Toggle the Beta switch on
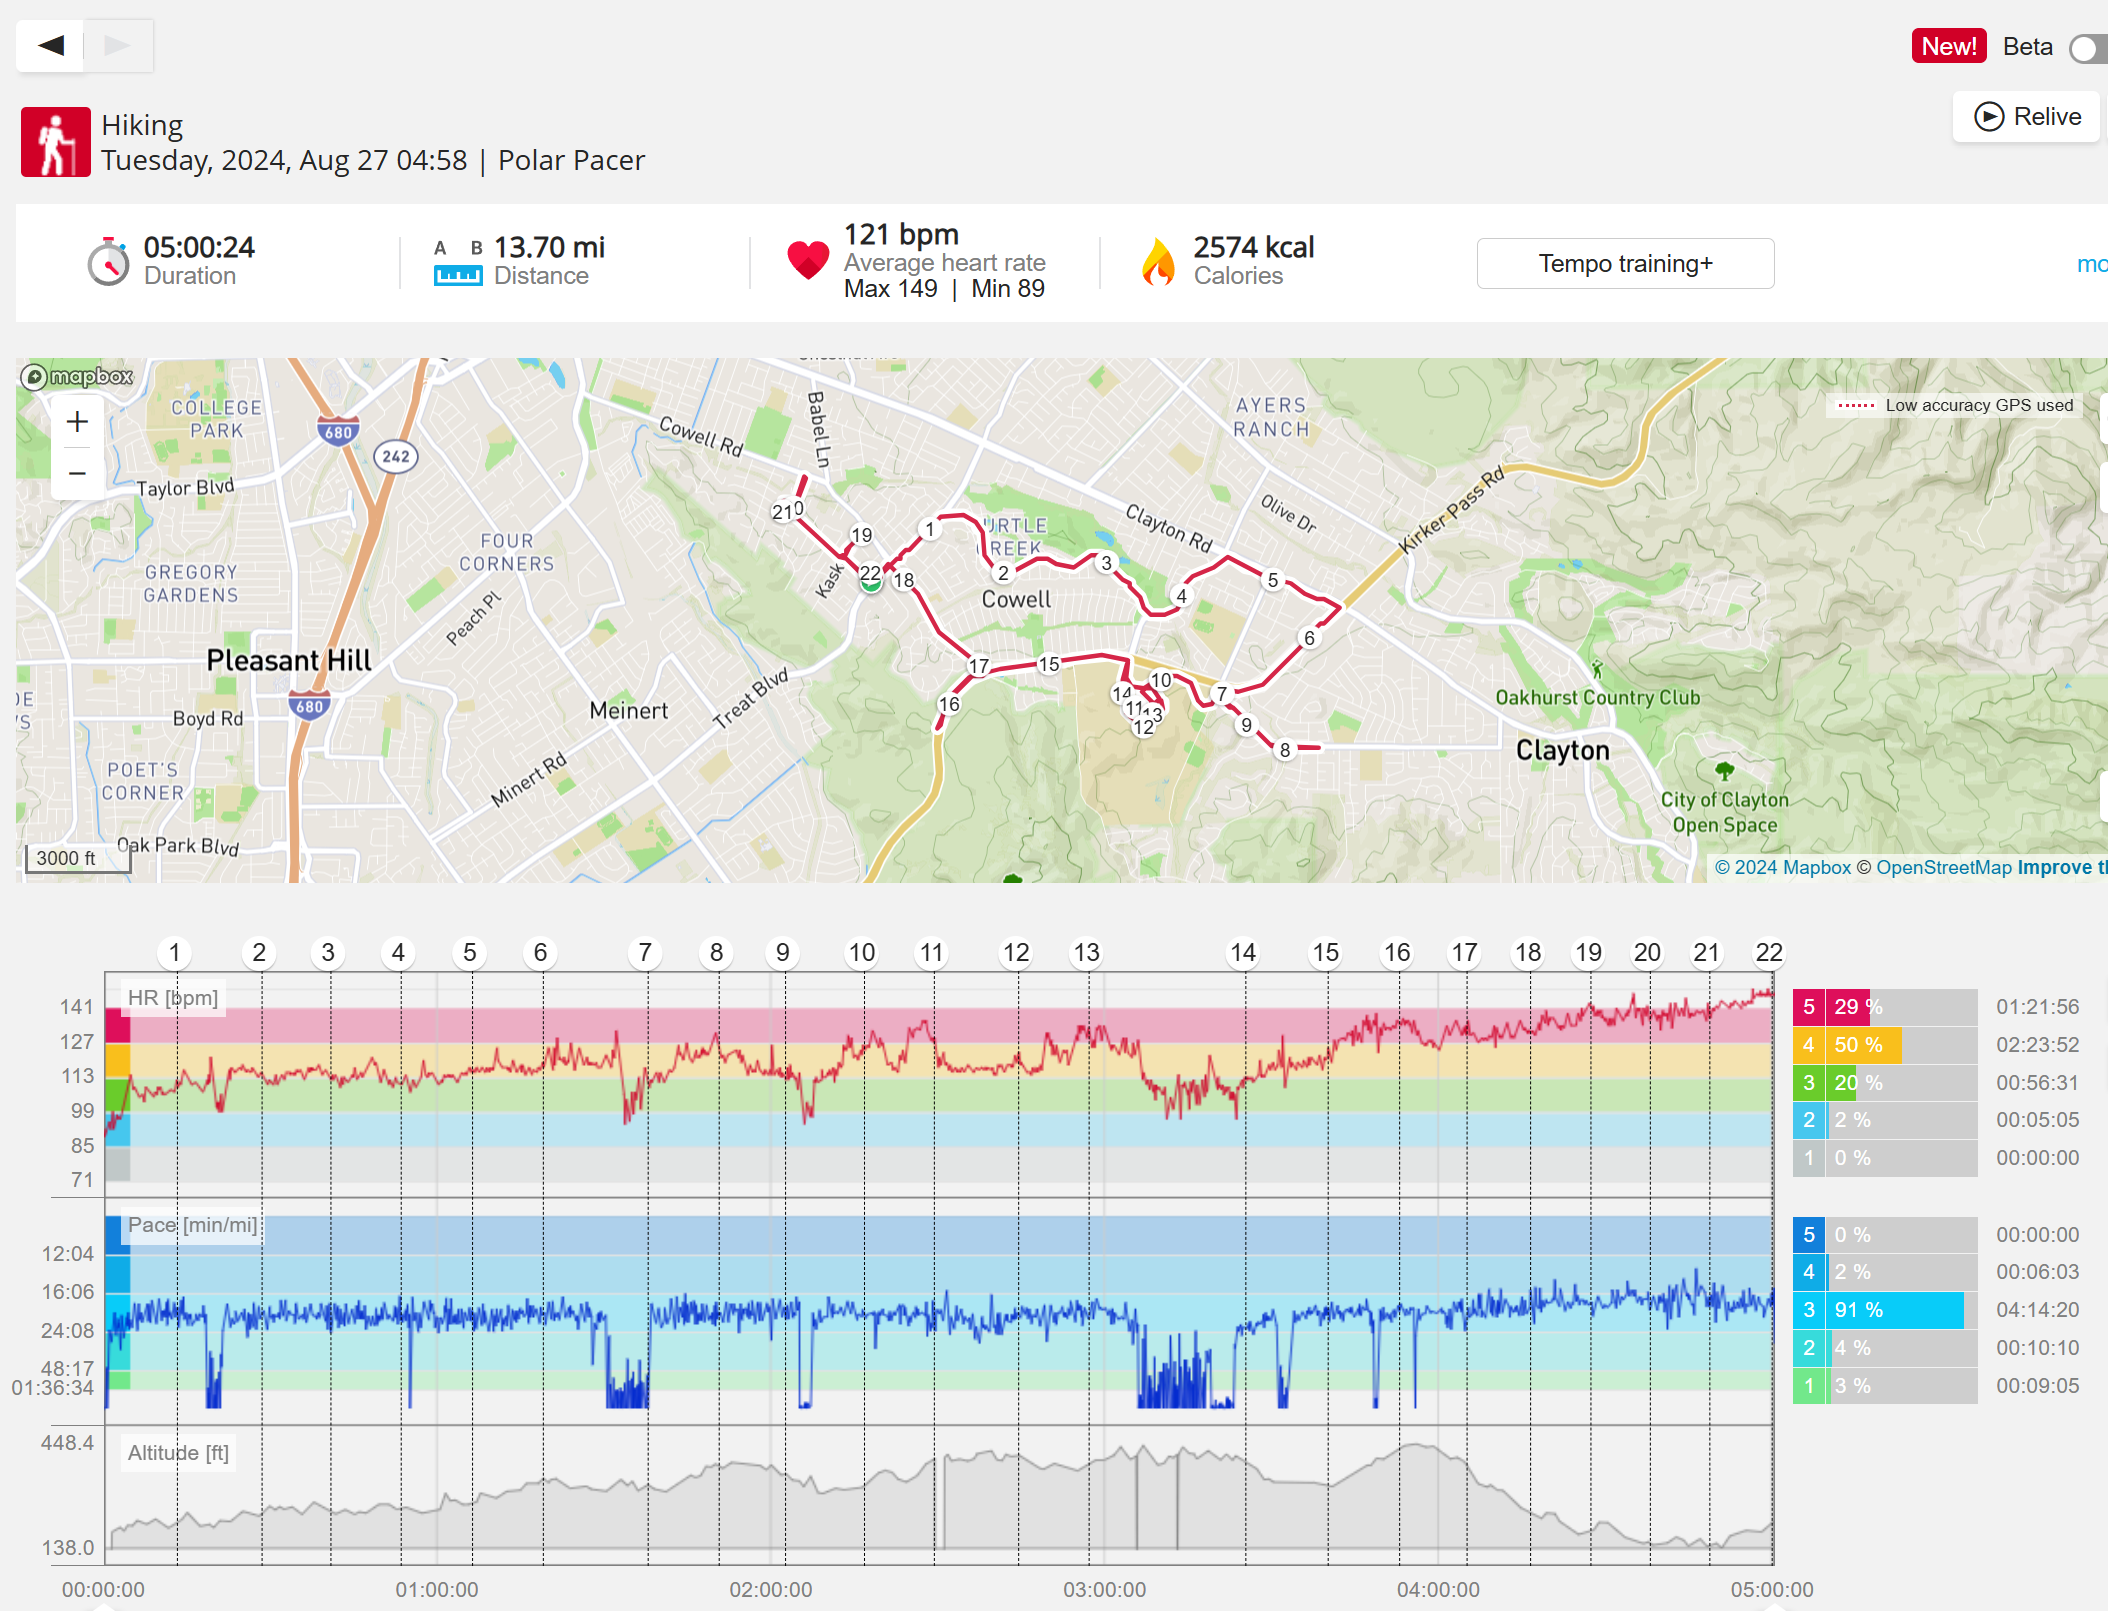 [x=2088, y=48]
